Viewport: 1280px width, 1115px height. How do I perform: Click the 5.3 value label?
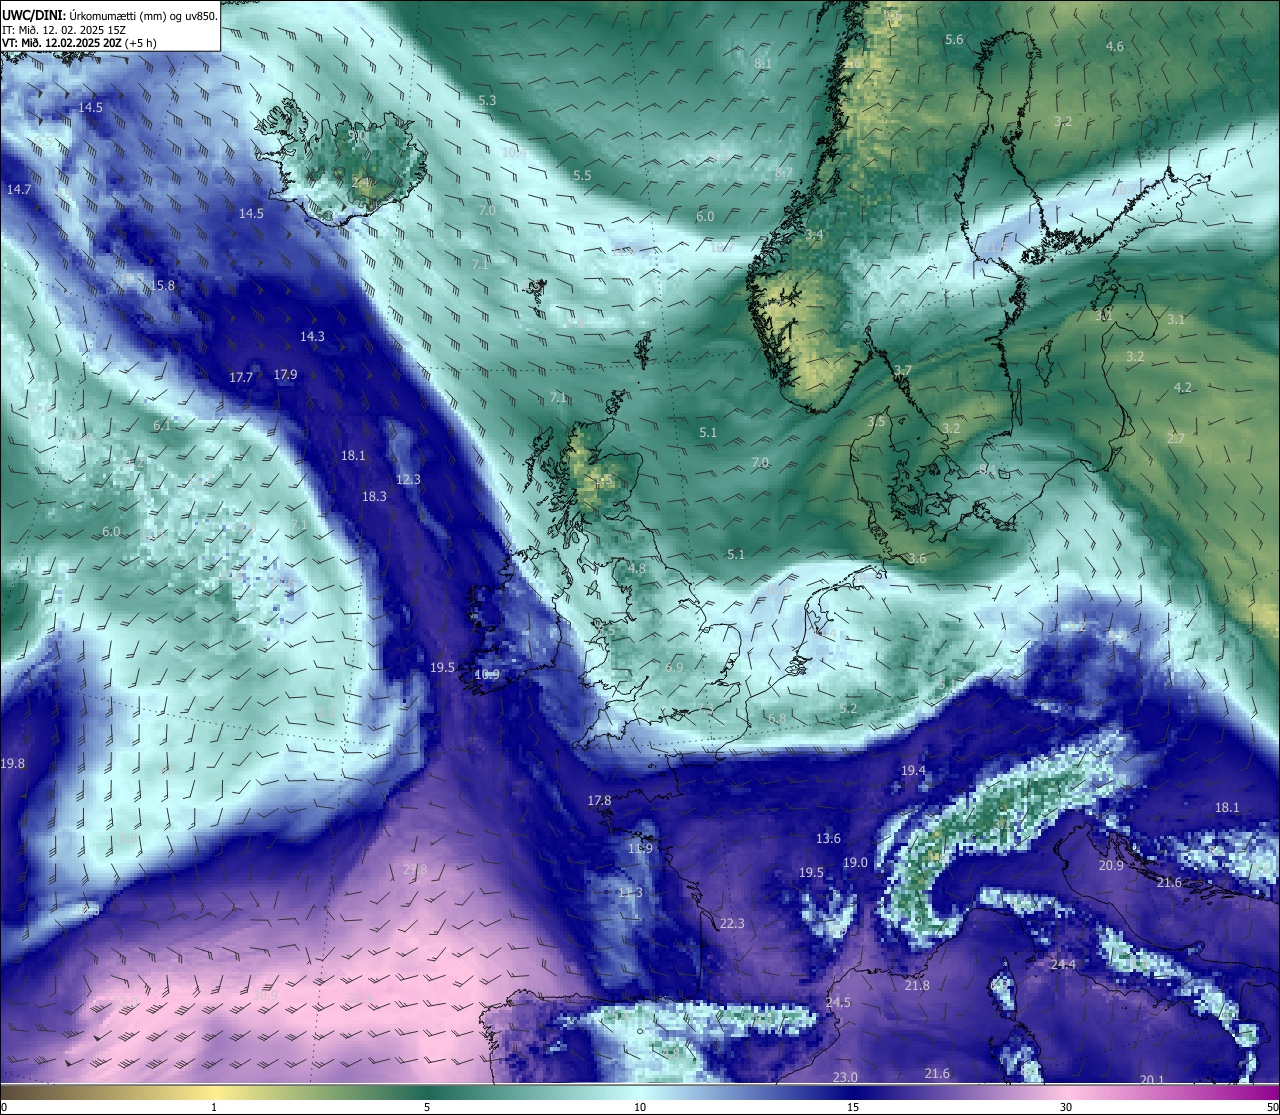[x=487, y=100]
